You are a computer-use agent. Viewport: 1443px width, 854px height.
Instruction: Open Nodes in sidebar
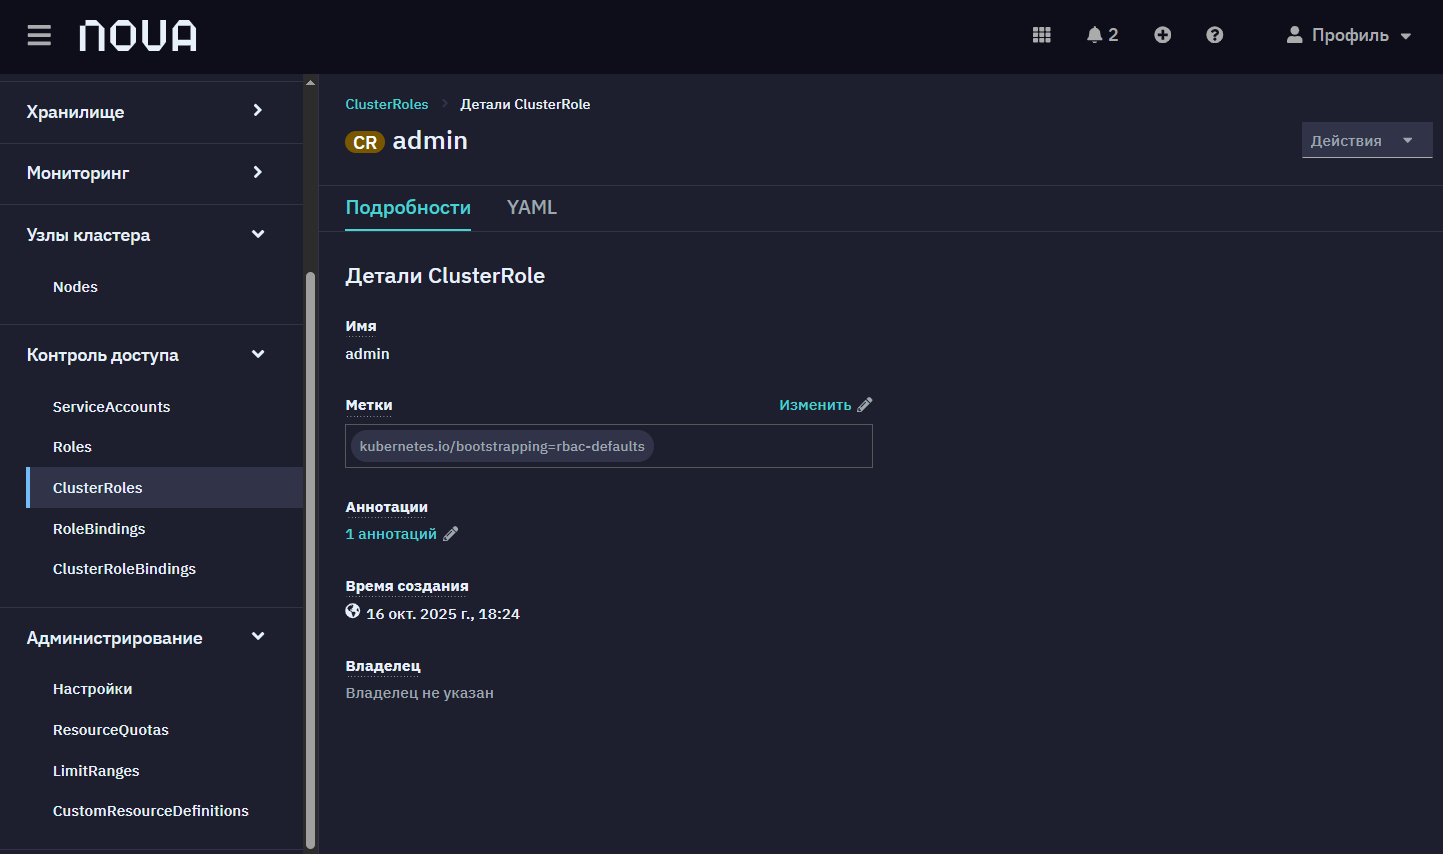click(75, 287)
